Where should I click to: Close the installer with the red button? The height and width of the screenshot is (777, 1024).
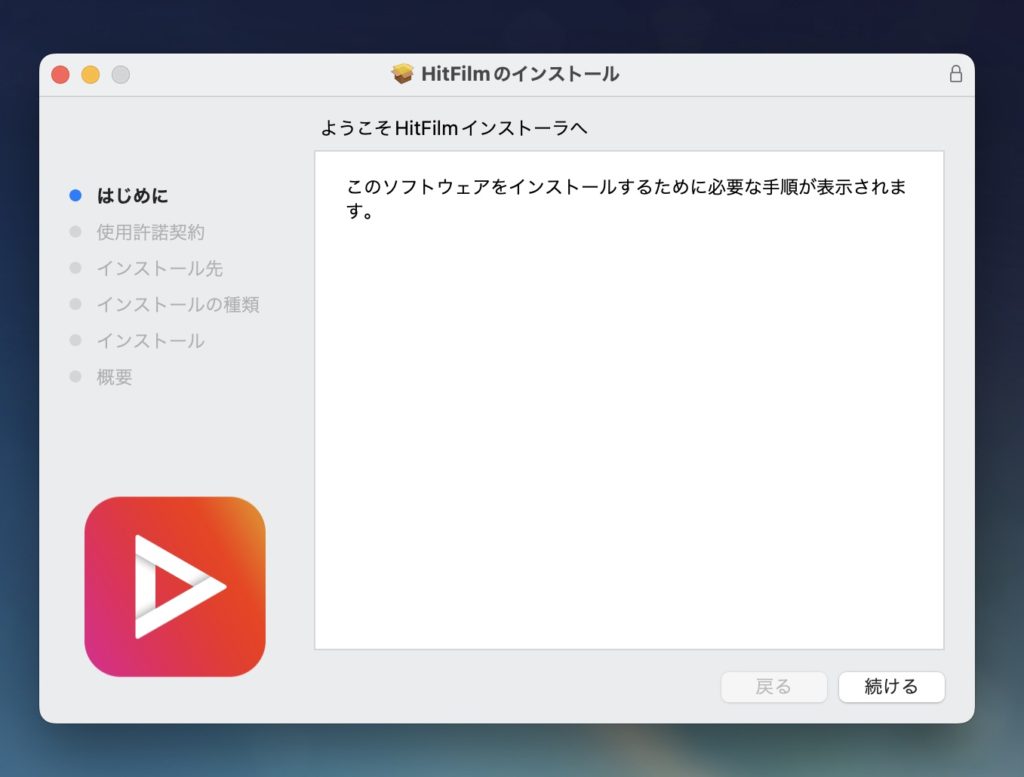point(61,74)
